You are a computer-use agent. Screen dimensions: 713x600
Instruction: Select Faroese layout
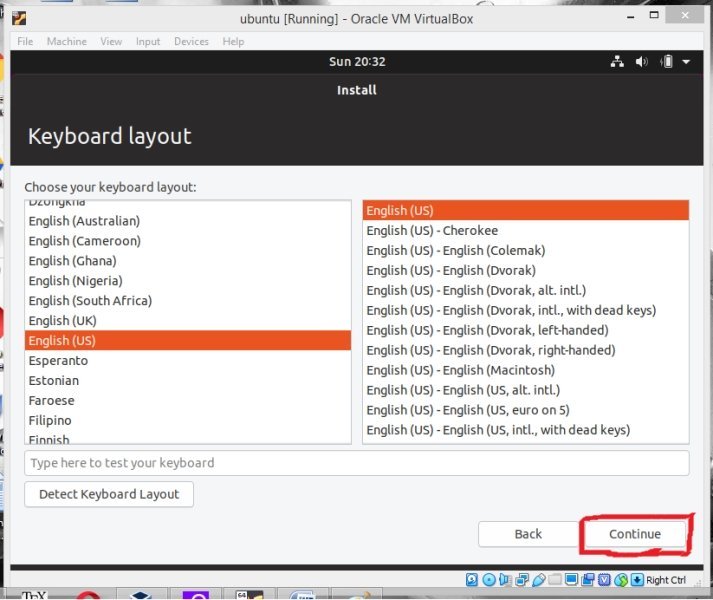point(188,401)
